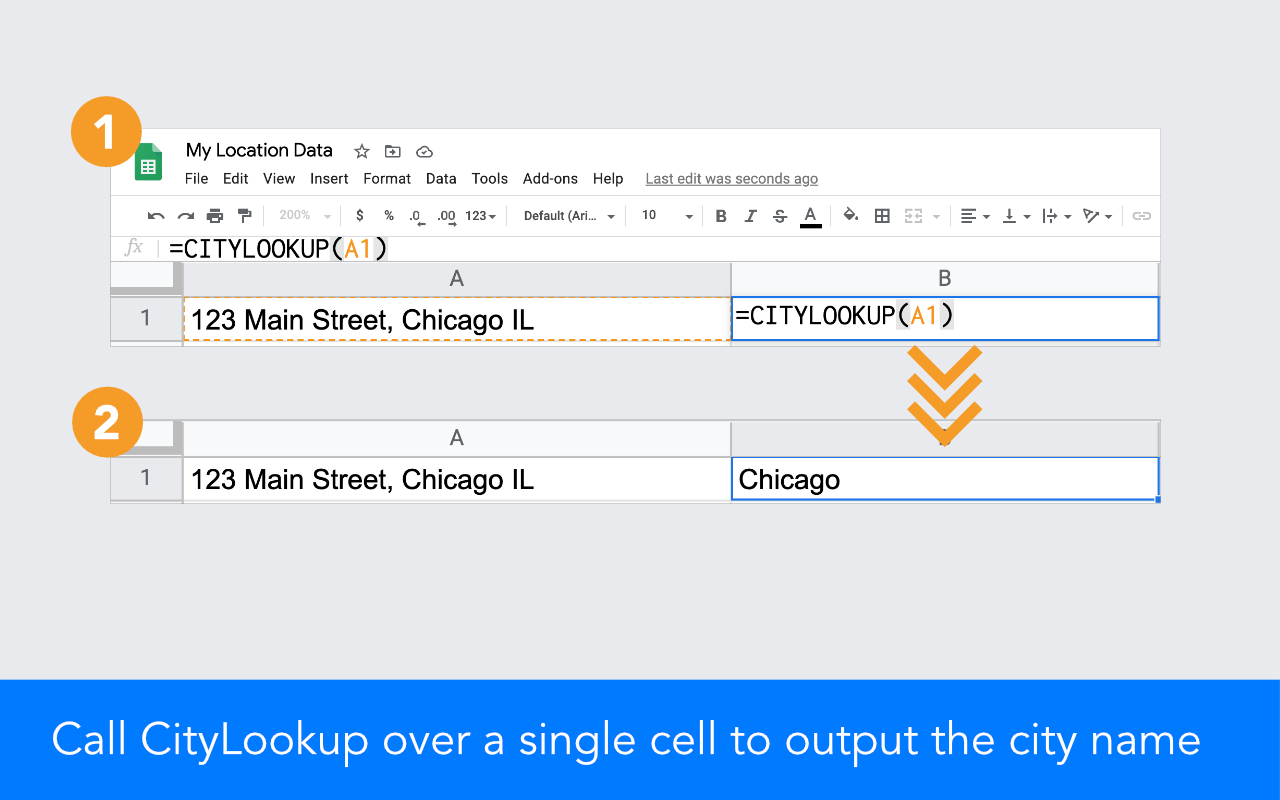Expand the Default (Arial) font dropdown
Screen dimensions: 1280x800
point(567,215)
